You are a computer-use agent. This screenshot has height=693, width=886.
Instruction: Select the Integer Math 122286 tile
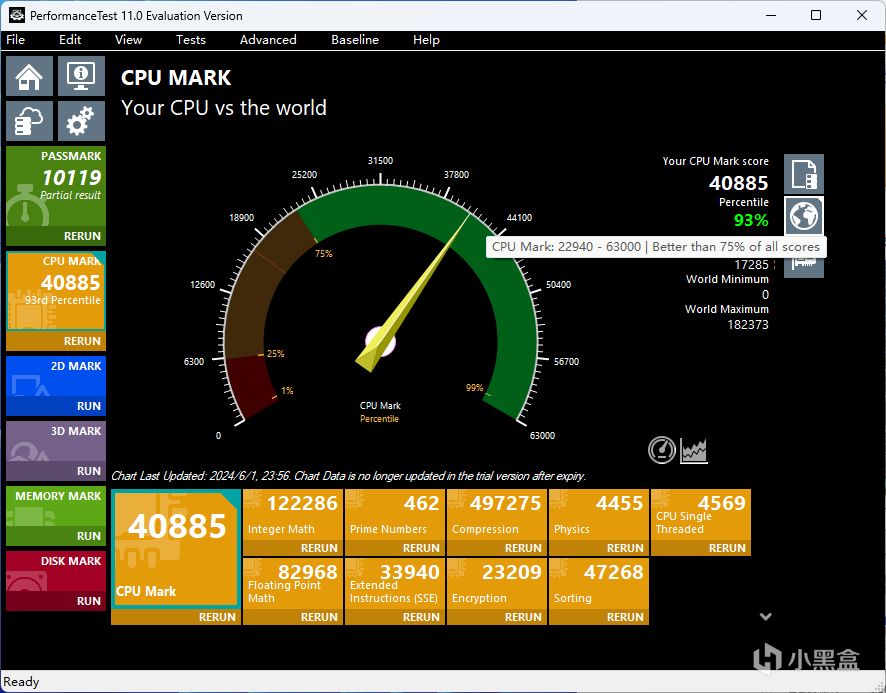(x=293, y=515)
